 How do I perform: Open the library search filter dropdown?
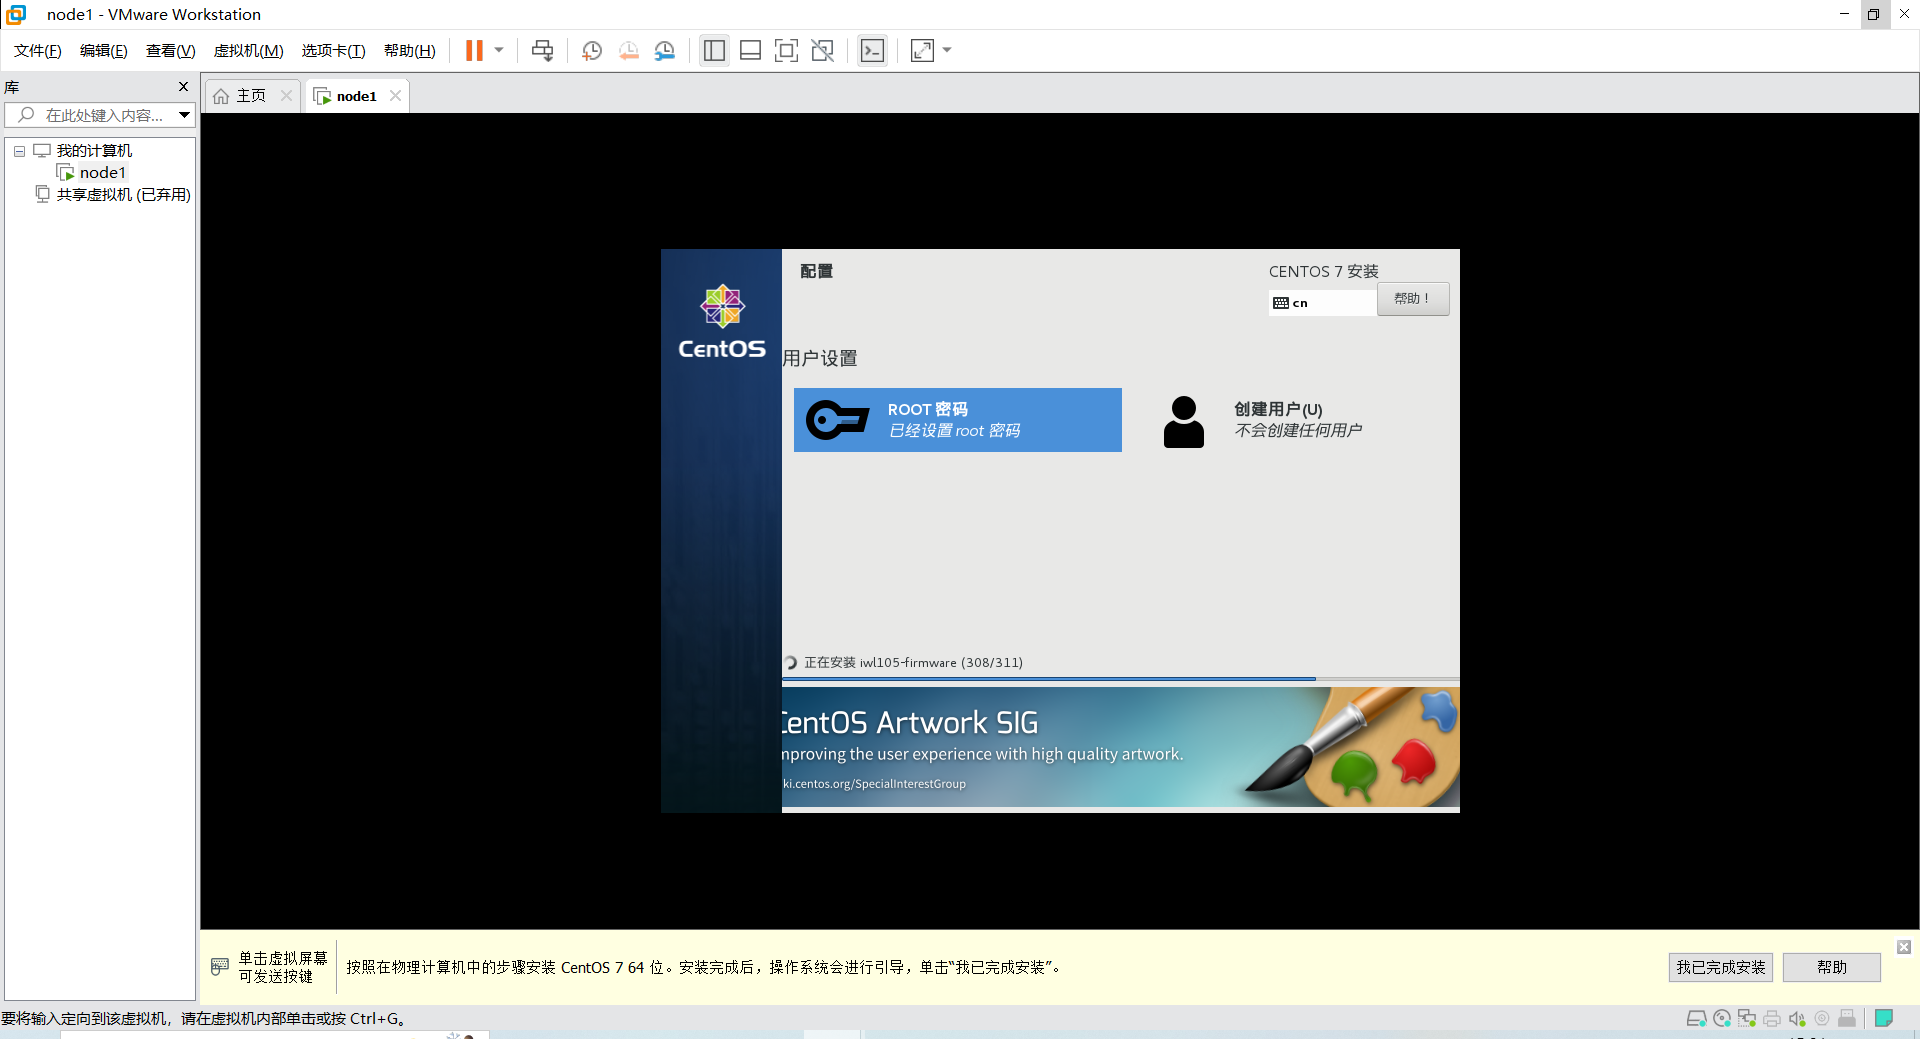185,115
